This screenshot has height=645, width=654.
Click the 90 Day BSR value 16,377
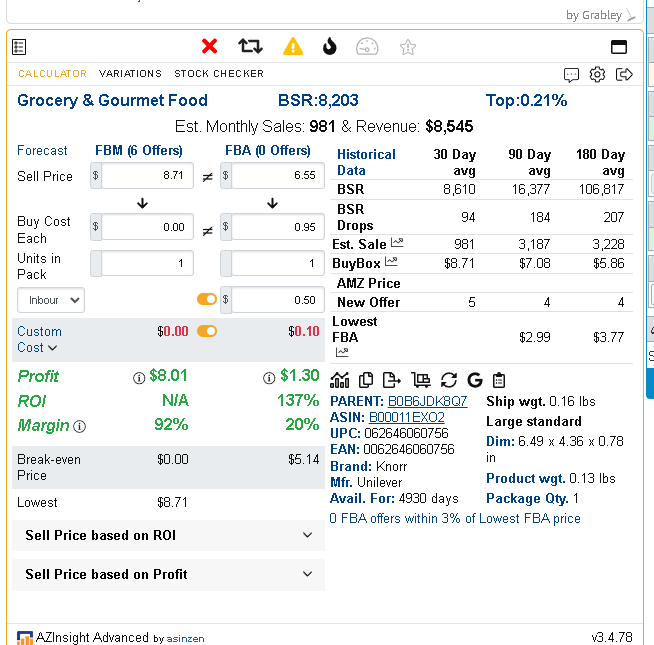point(531,189)
